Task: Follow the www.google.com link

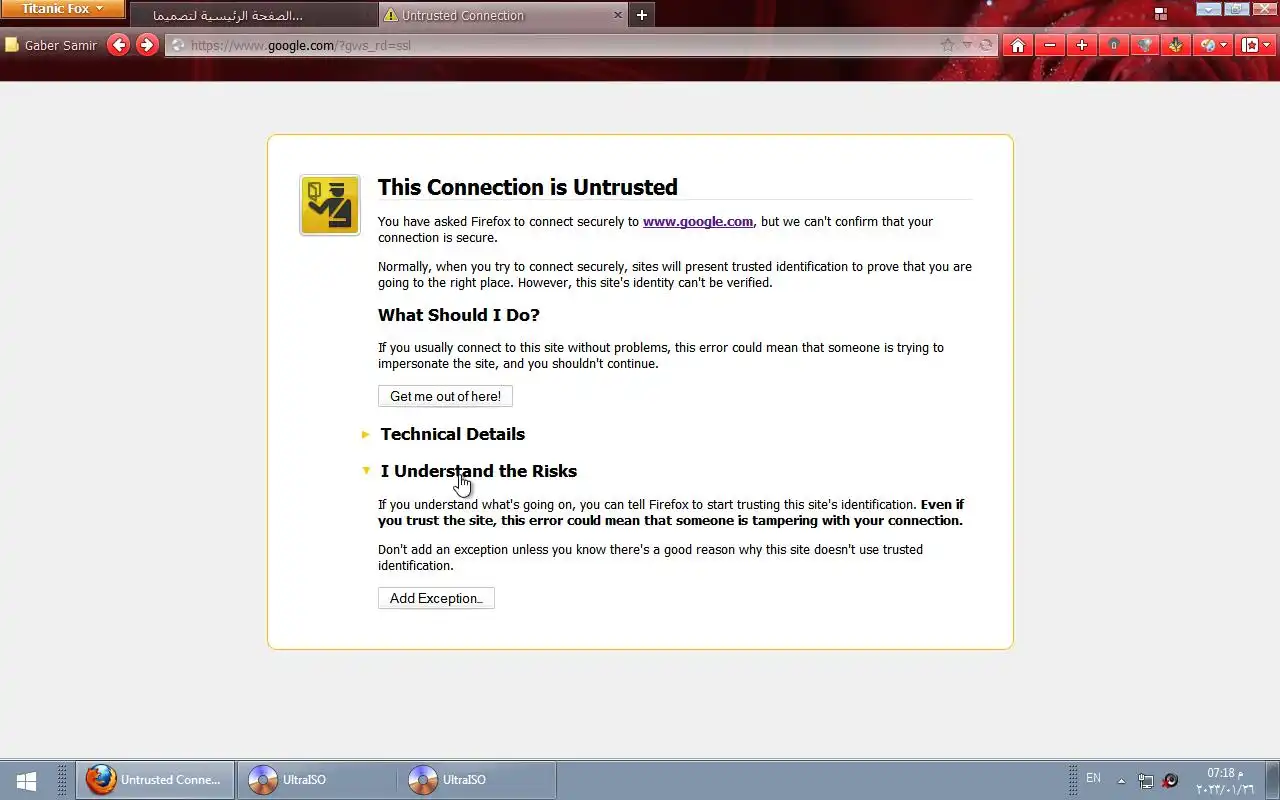Action: click(x=697, y=222)
